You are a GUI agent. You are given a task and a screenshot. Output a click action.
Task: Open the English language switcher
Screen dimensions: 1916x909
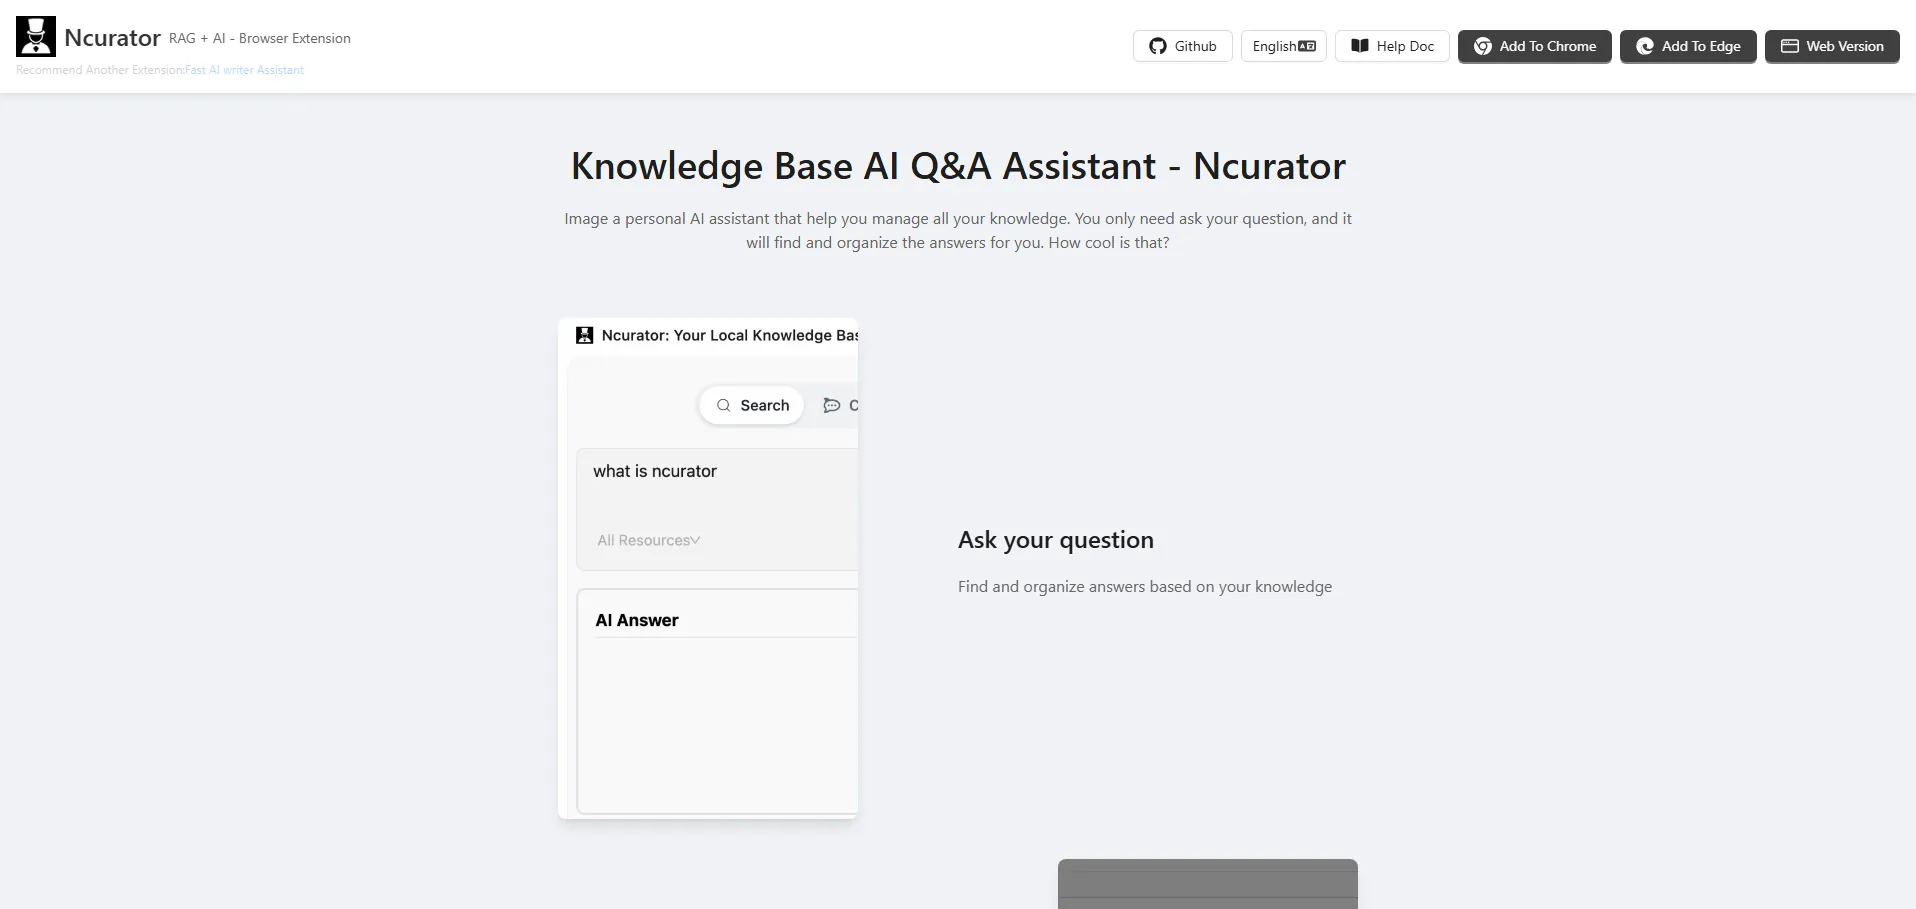pos(1283,46)
